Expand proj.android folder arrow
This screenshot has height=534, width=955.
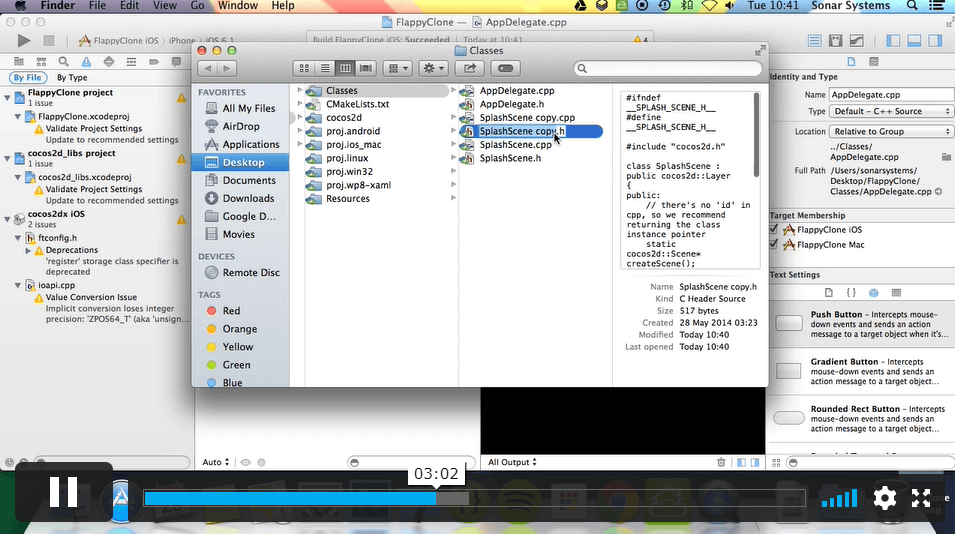click(453, 131)
